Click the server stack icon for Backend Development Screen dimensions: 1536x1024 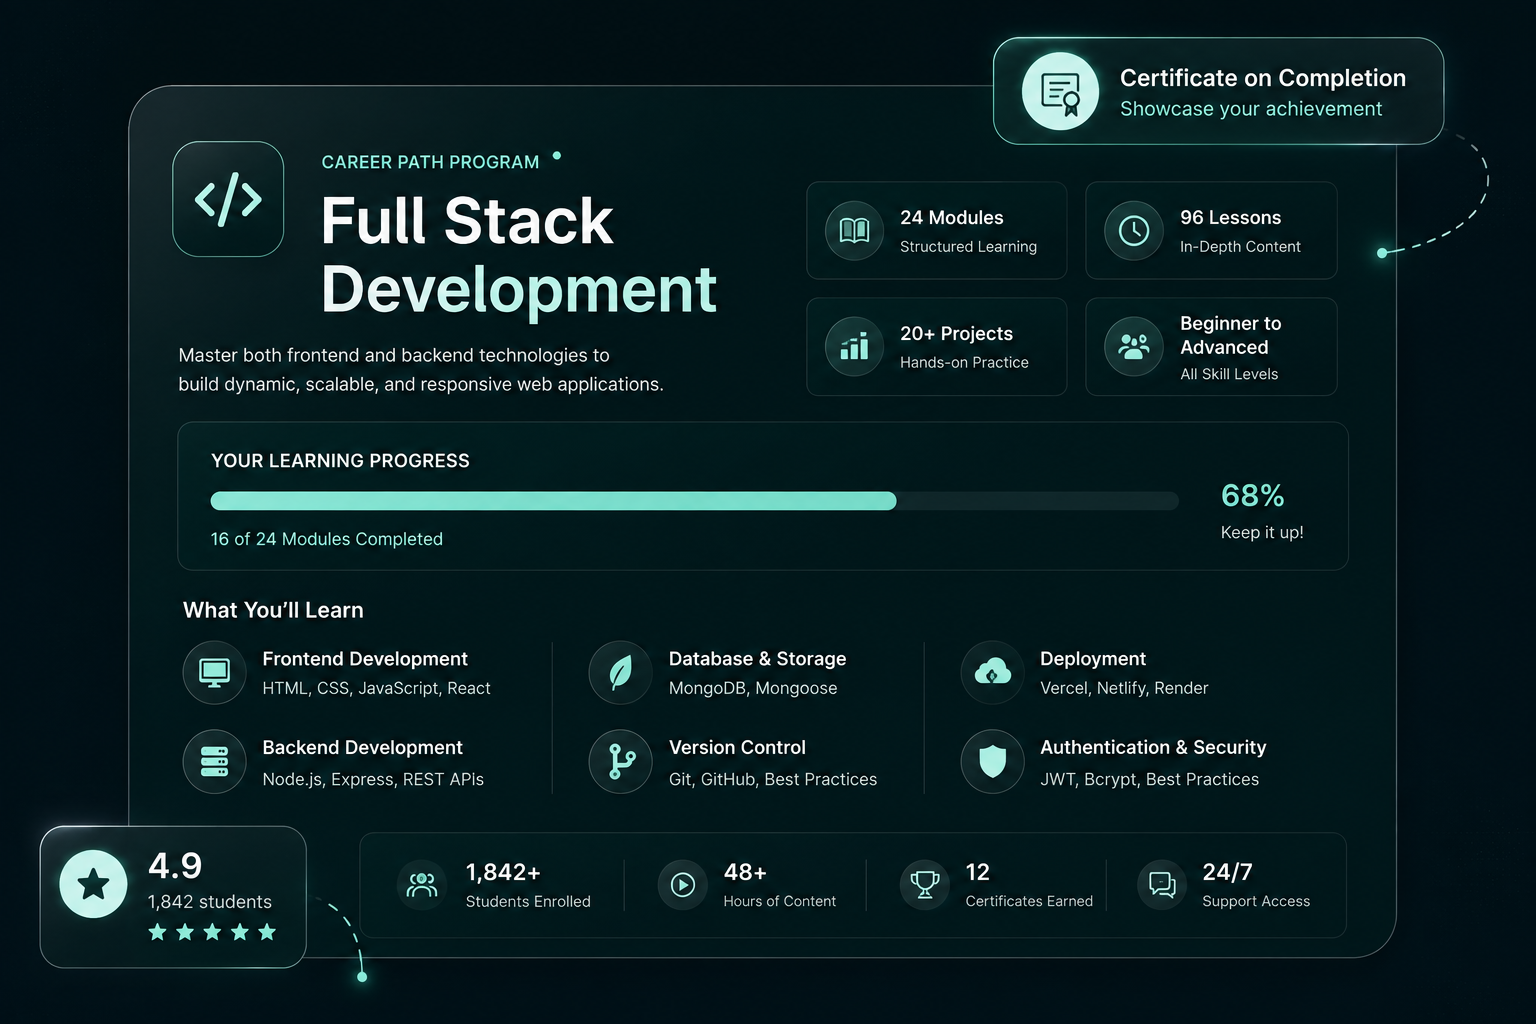214,761
